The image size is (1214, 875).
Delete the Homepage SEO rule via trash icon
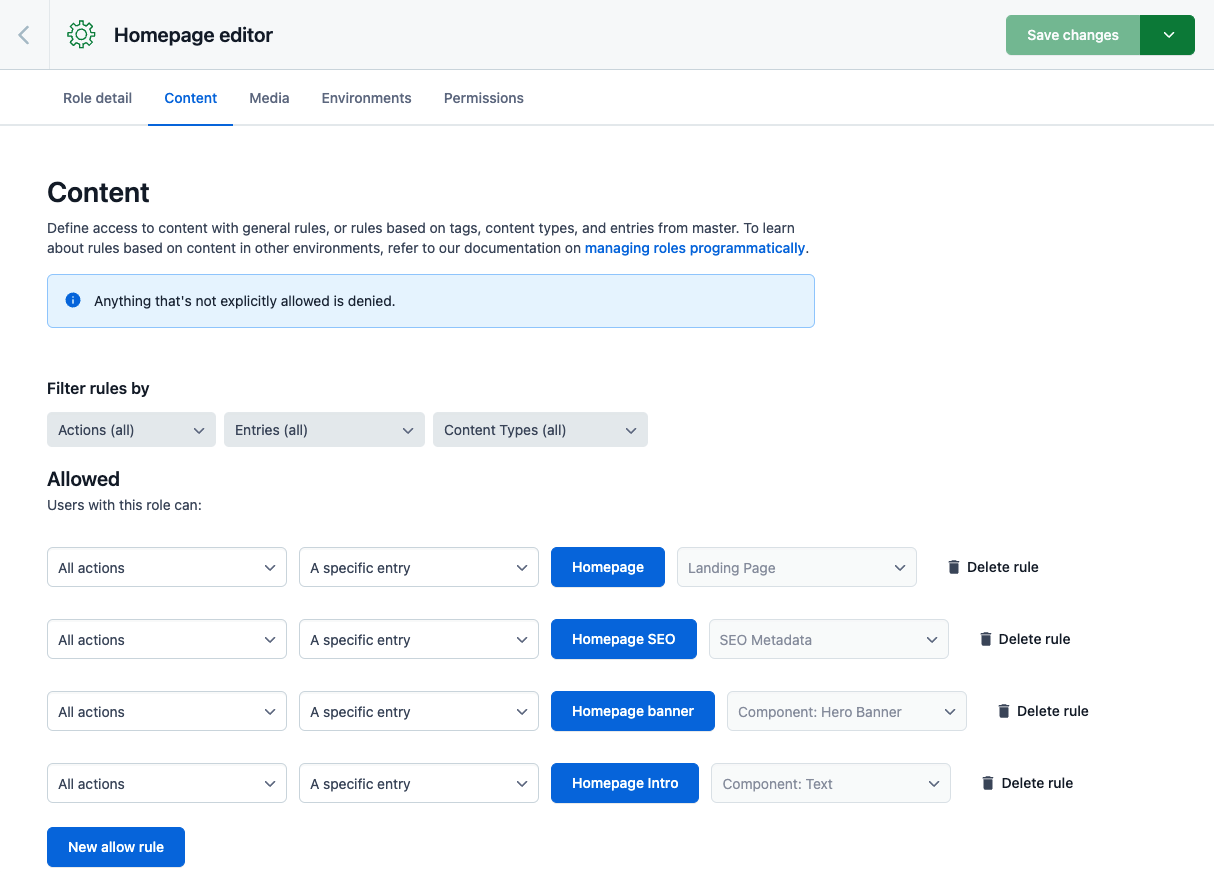click(x=985, y=638)
